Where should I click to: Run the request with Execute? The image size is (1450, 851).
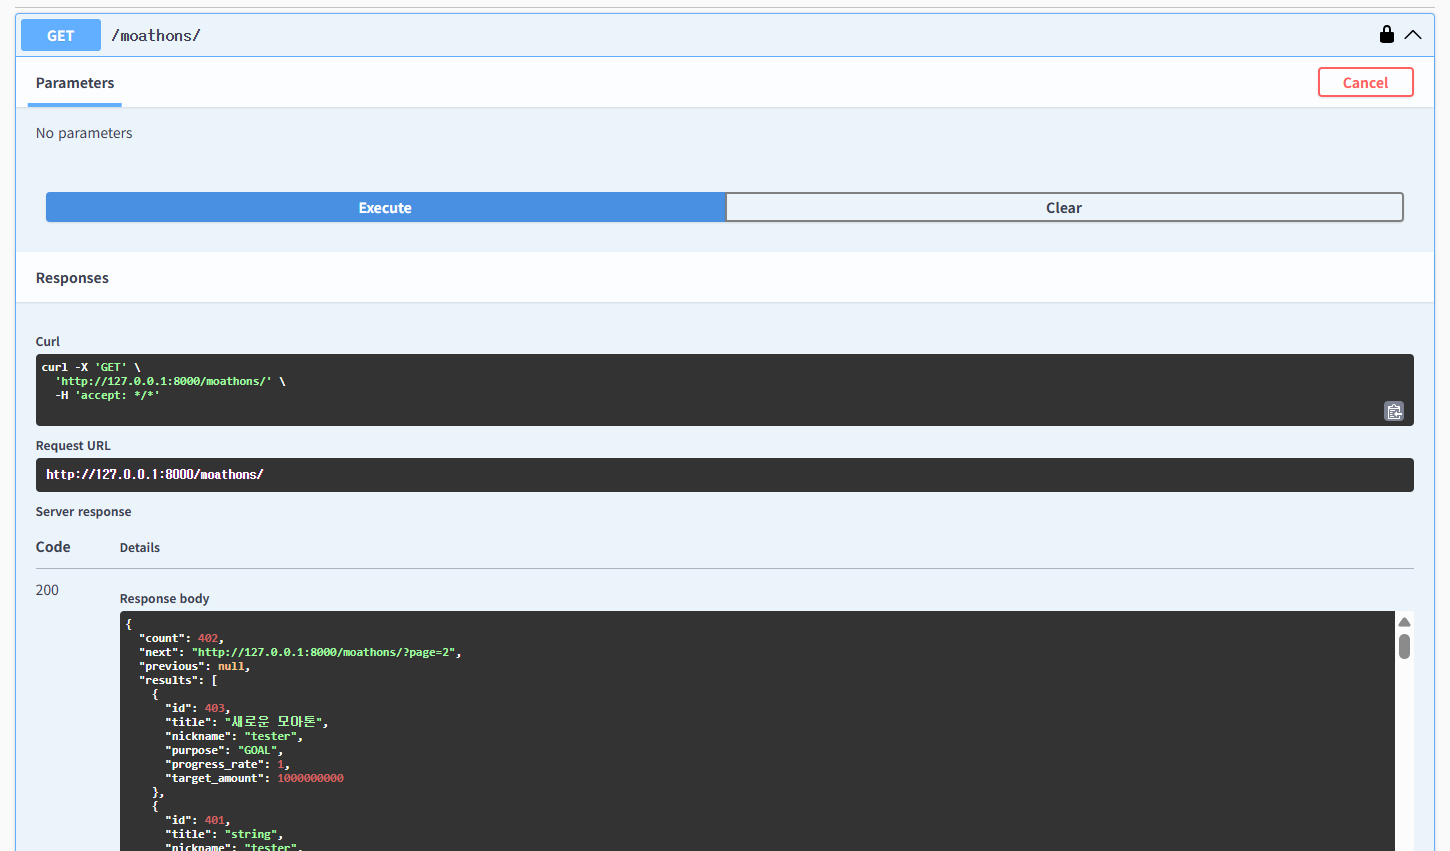(x=385, y=208)
